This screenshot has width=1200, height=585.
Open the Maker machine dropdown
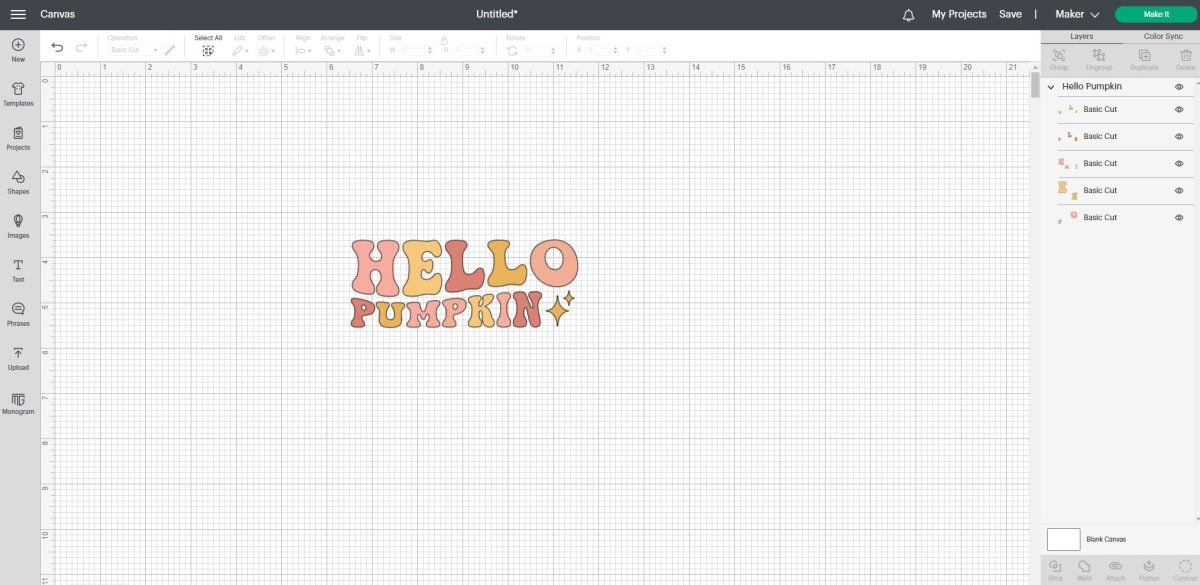pos(1077,15)
